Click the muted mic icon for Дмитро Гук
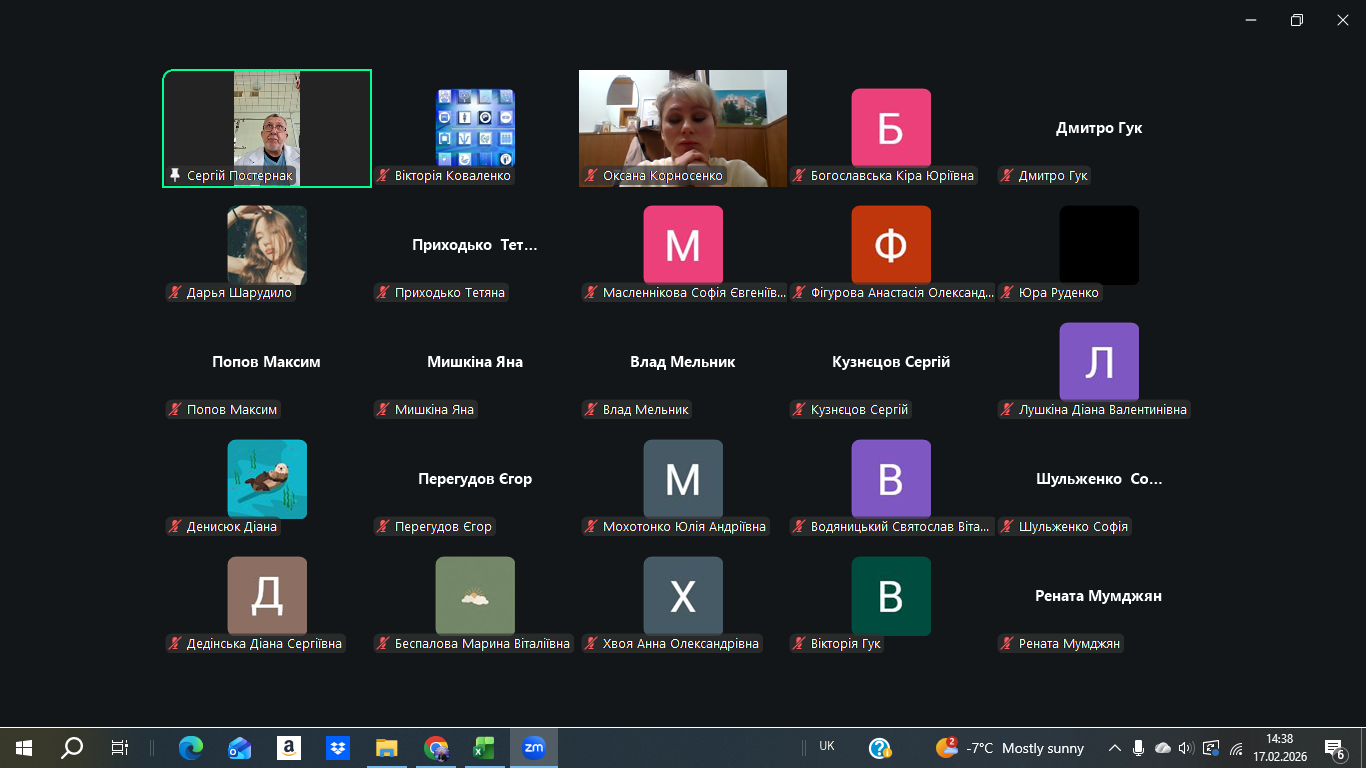This screenshot has width=1366, height=768. coord(1007,176)
